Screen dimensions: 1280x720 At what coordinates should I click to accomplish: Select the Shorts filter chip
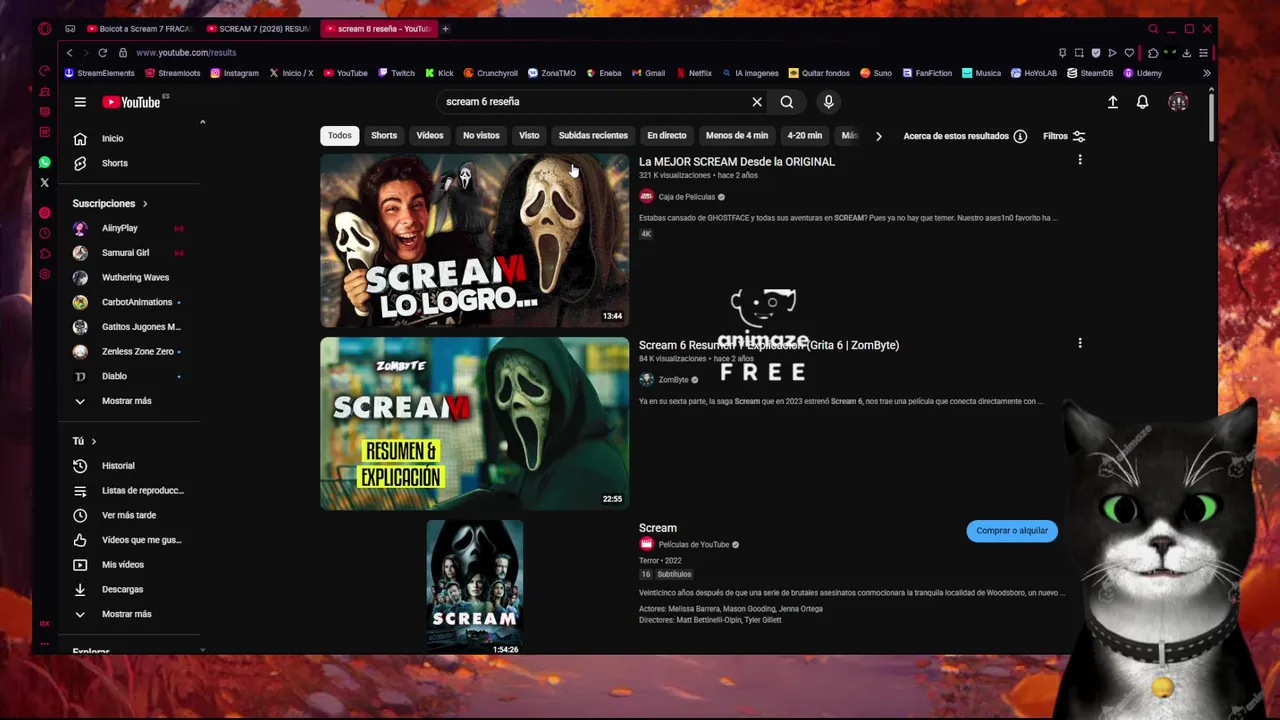click(x=384, y=136)
